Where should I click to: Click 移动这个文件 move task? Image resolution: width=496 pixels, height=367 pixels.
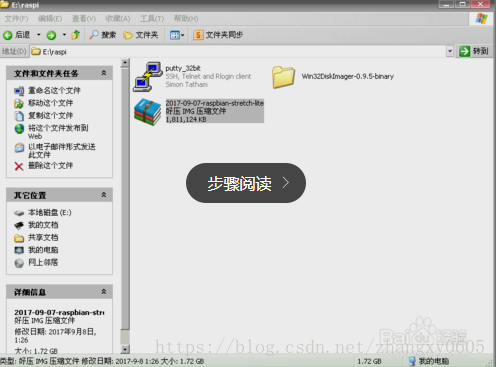[x=50, y=103]
